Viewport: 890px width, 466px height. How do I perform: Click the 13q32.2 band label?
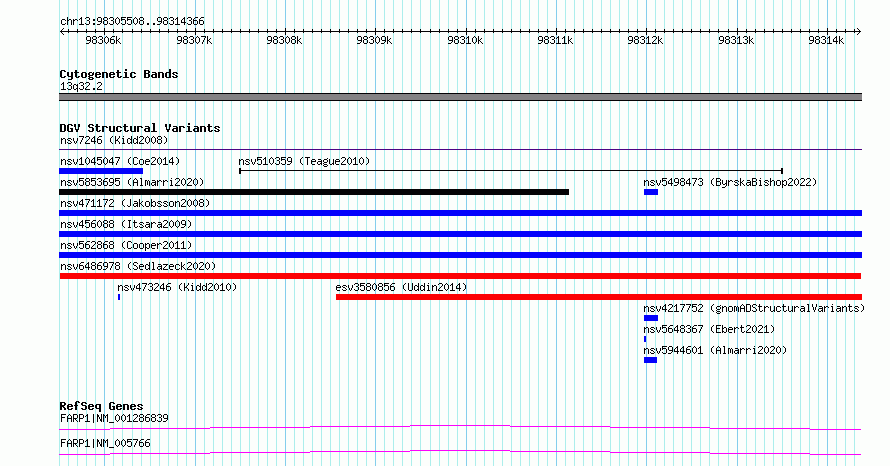point(81,86)
